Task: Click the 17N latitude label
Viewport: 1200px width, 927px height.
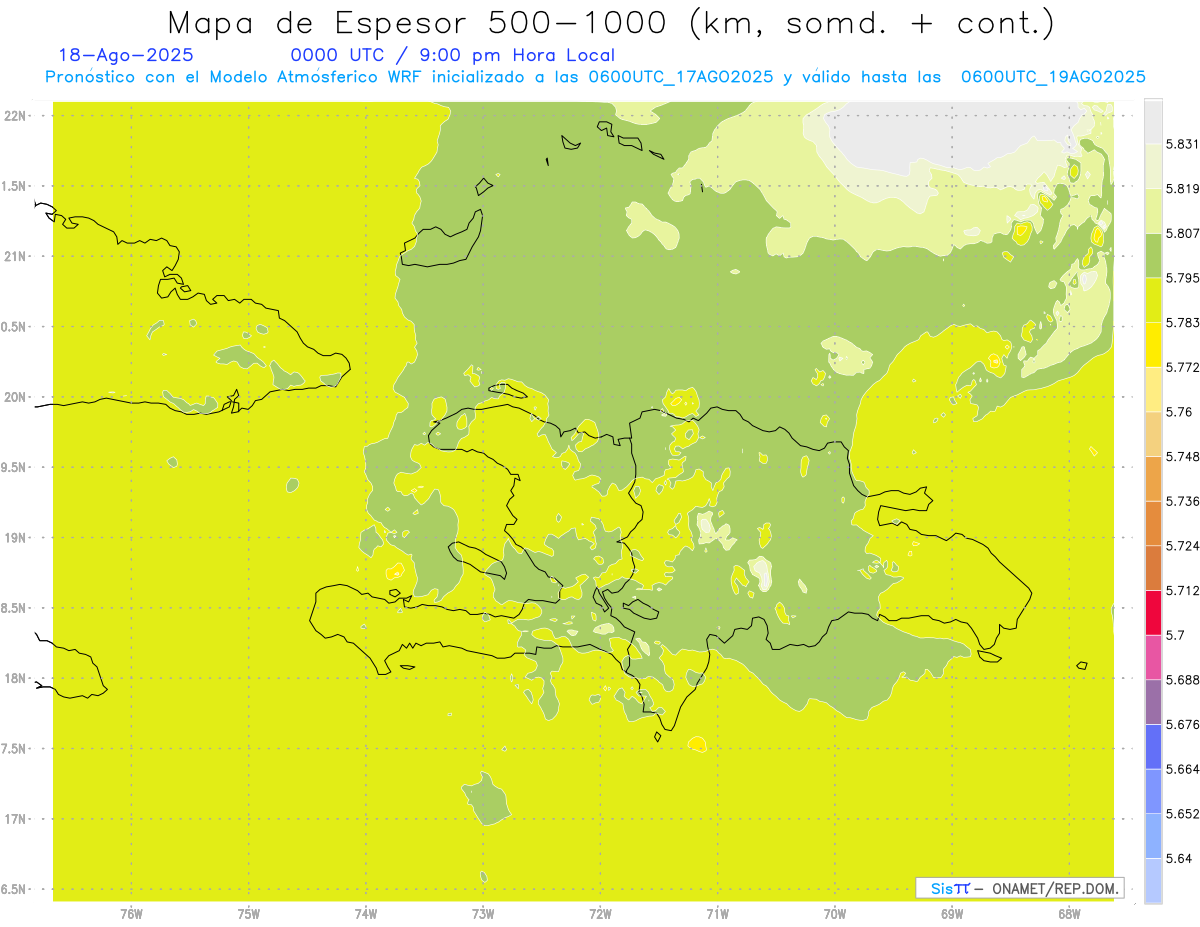Action: 16,819
